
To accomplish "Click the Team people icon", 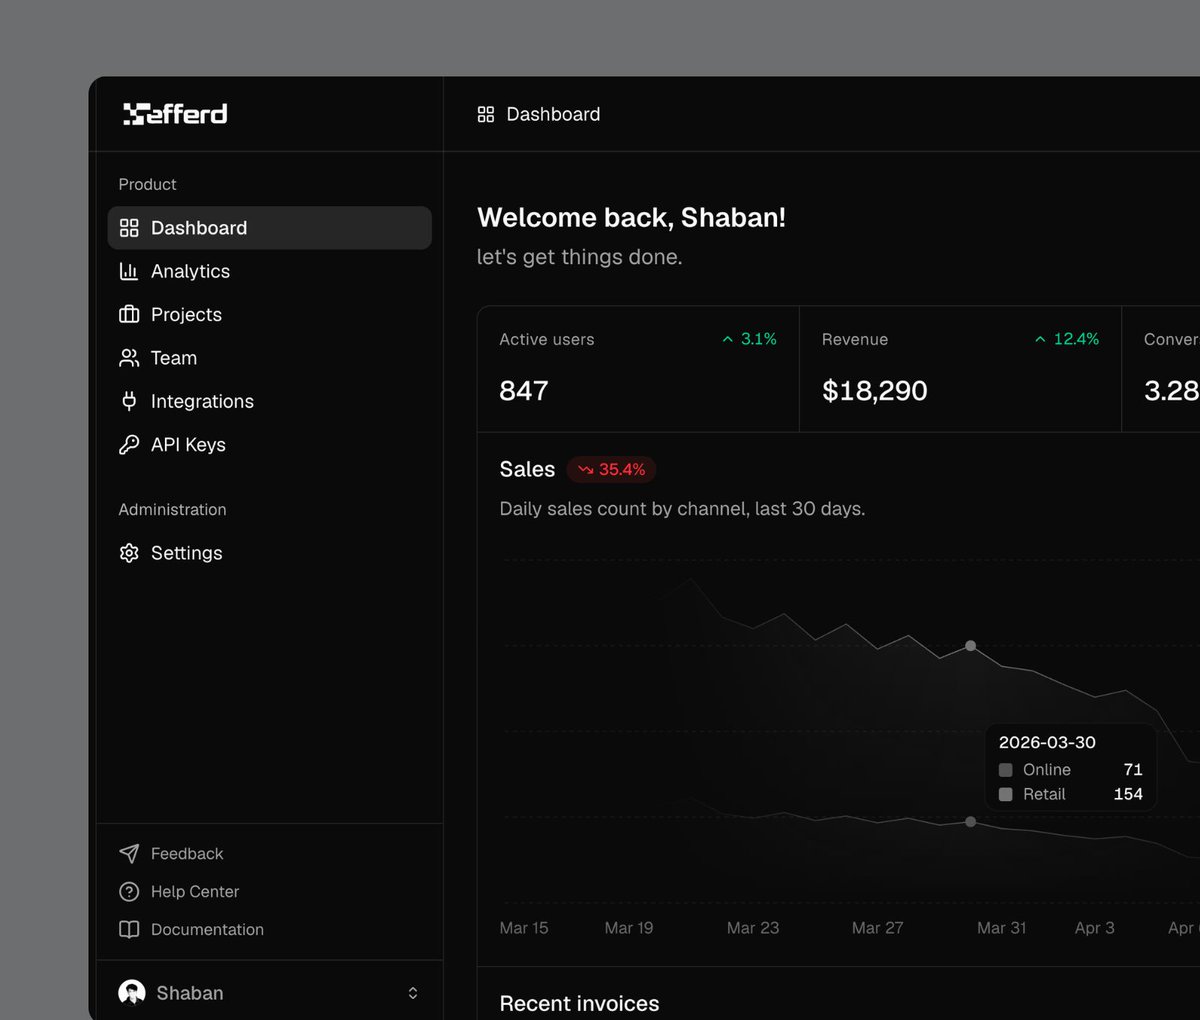I will [129, 358].
